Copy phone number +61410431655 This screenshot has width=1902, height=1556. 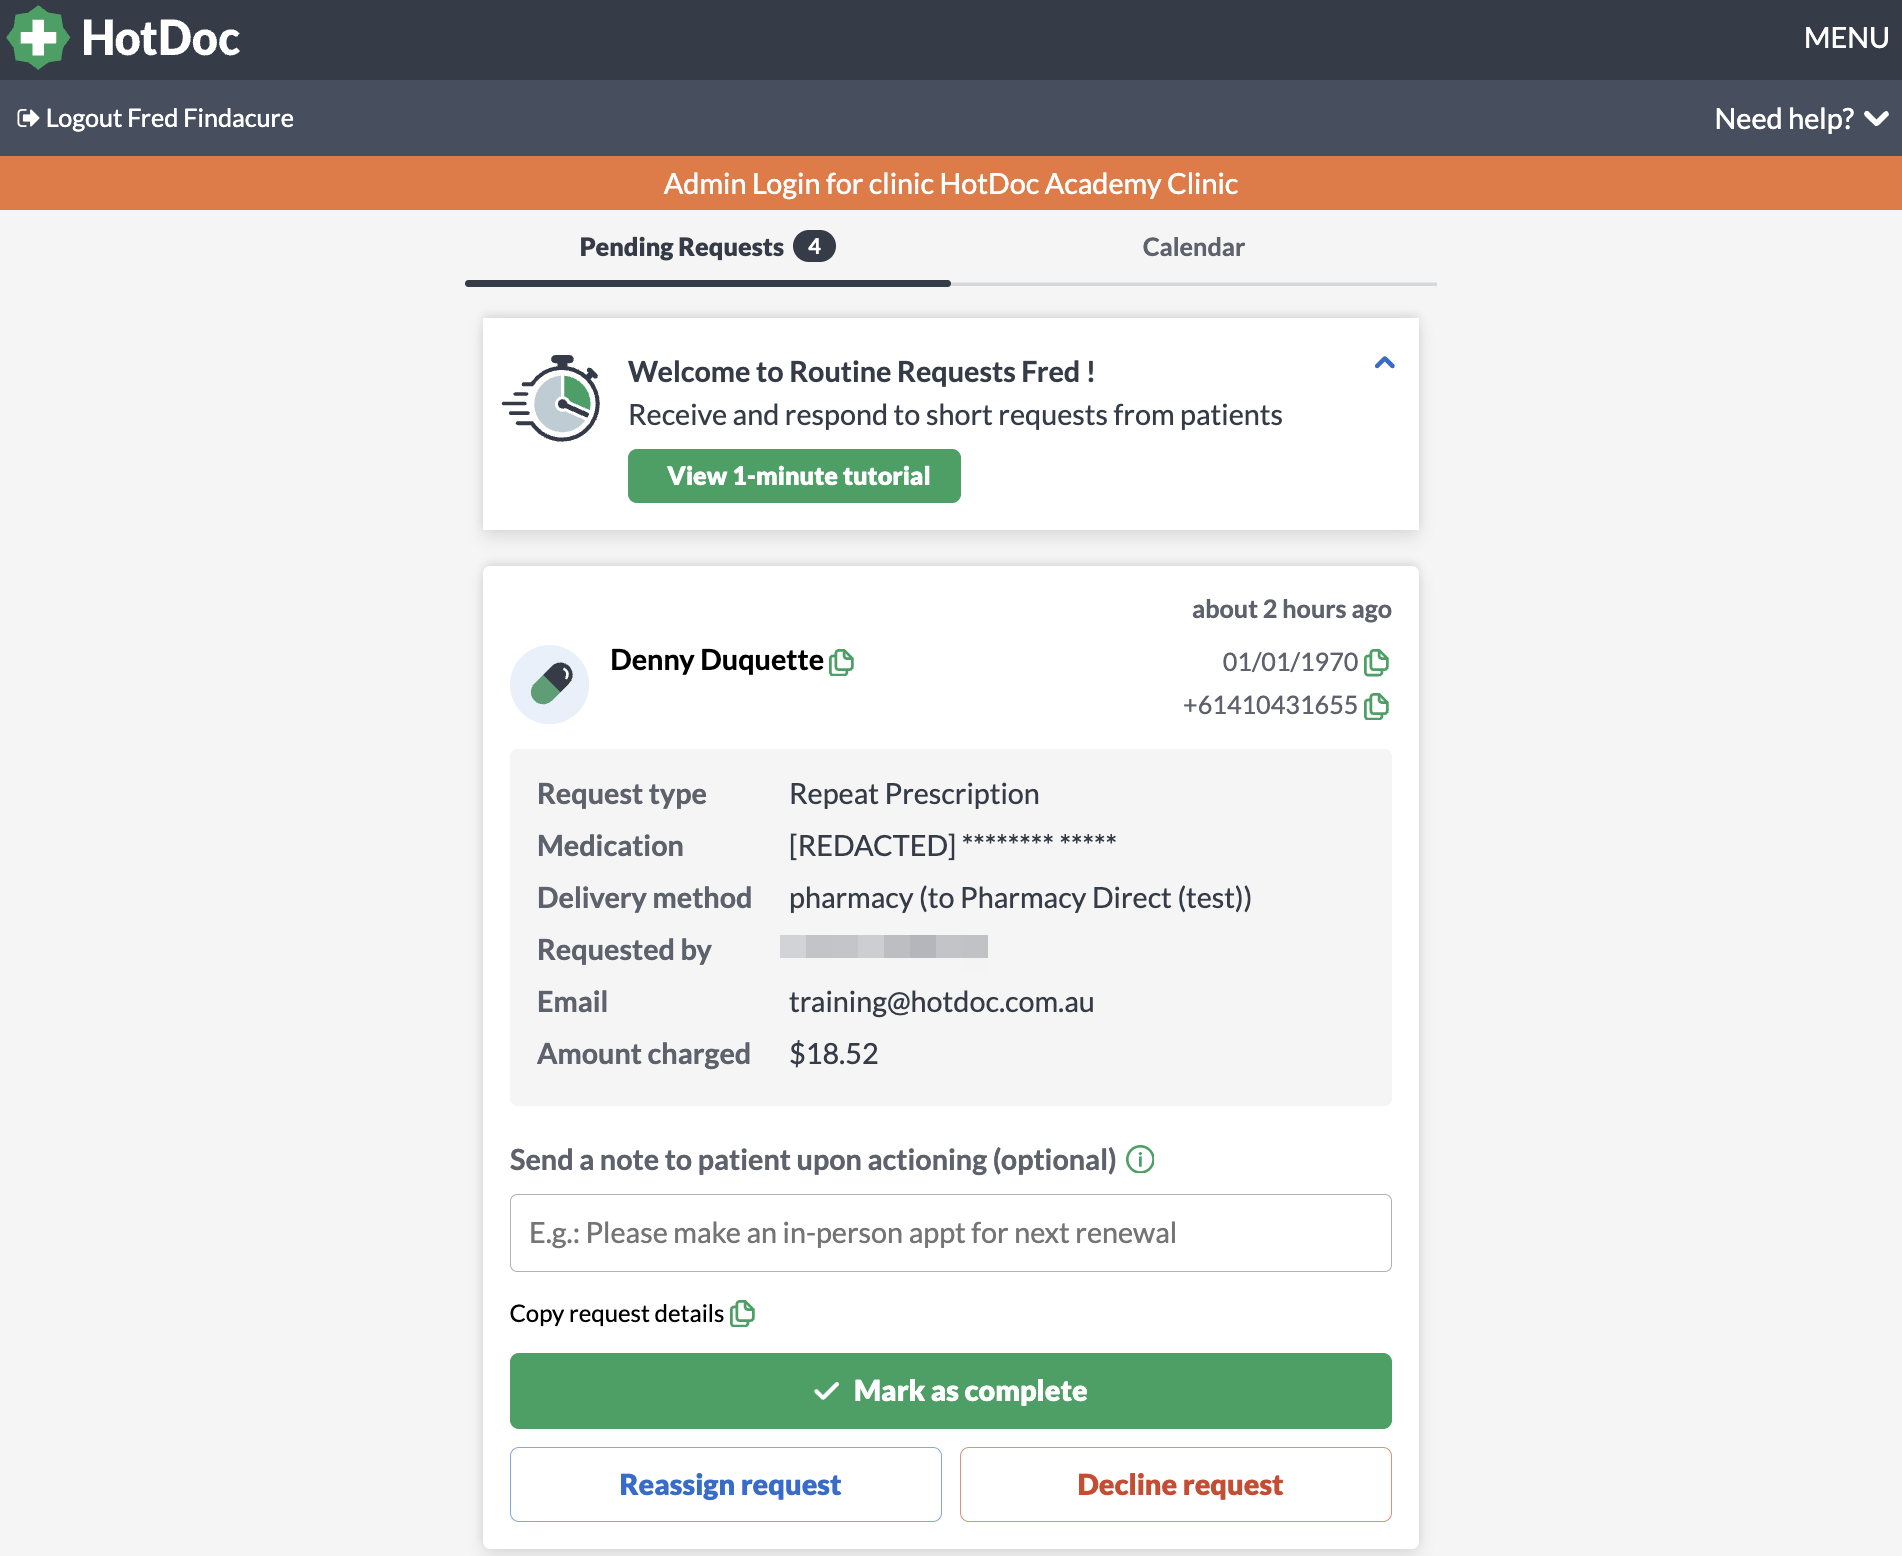coord(1377,706)
